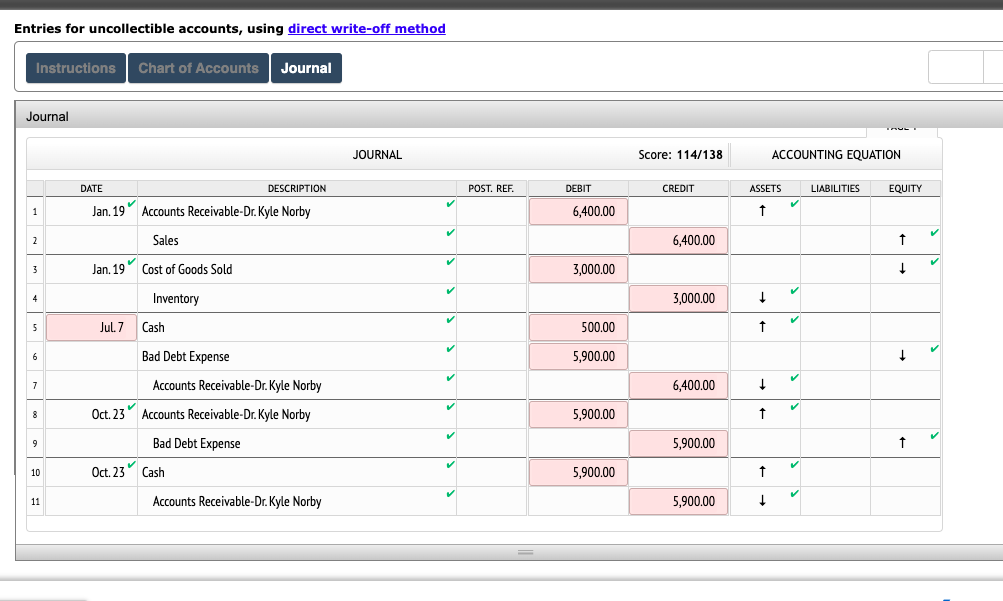Click the down arrow under Assets on row 7
Image resolution: width=1003 pixels, height=601 pixels.
point(763,385)
